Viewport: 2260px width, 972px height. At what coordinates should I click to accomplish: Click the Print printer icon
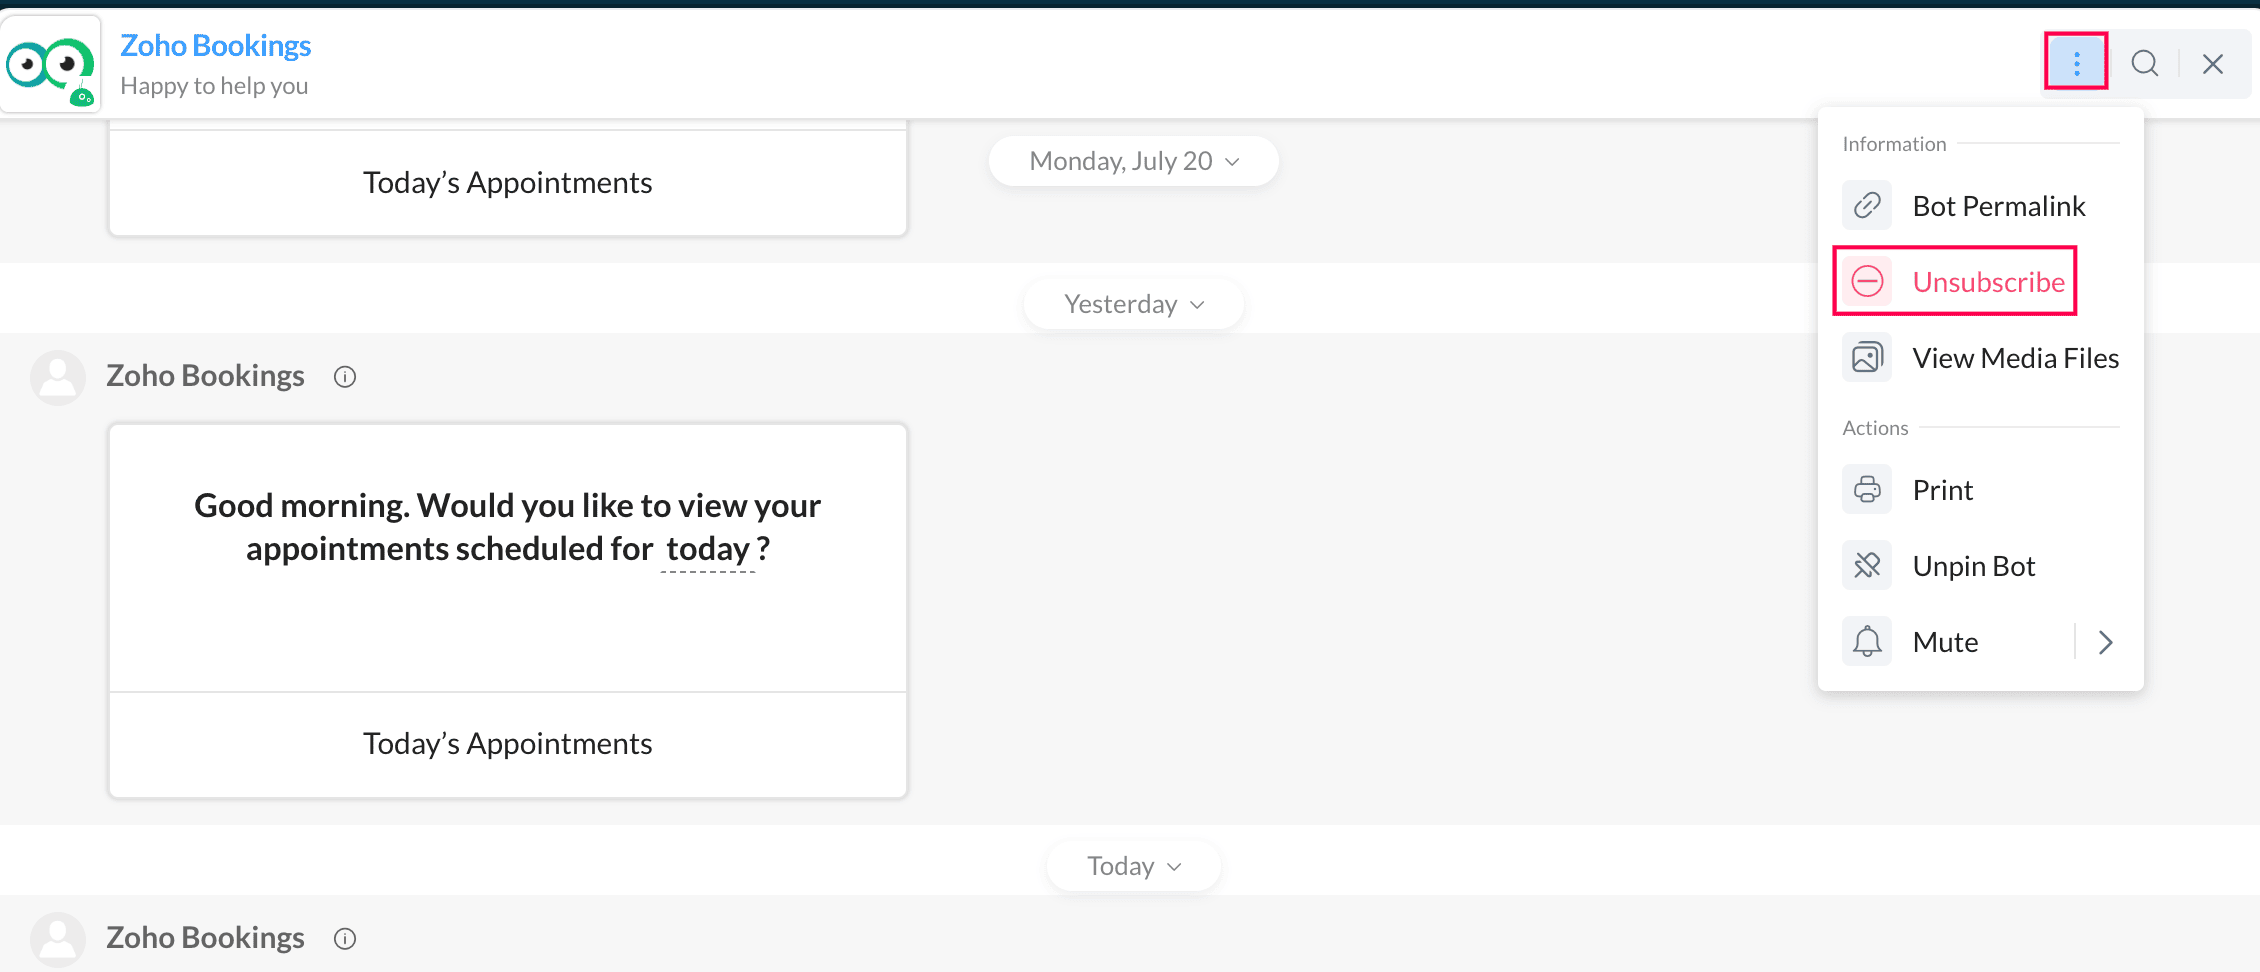click(x=1867, y=490)
